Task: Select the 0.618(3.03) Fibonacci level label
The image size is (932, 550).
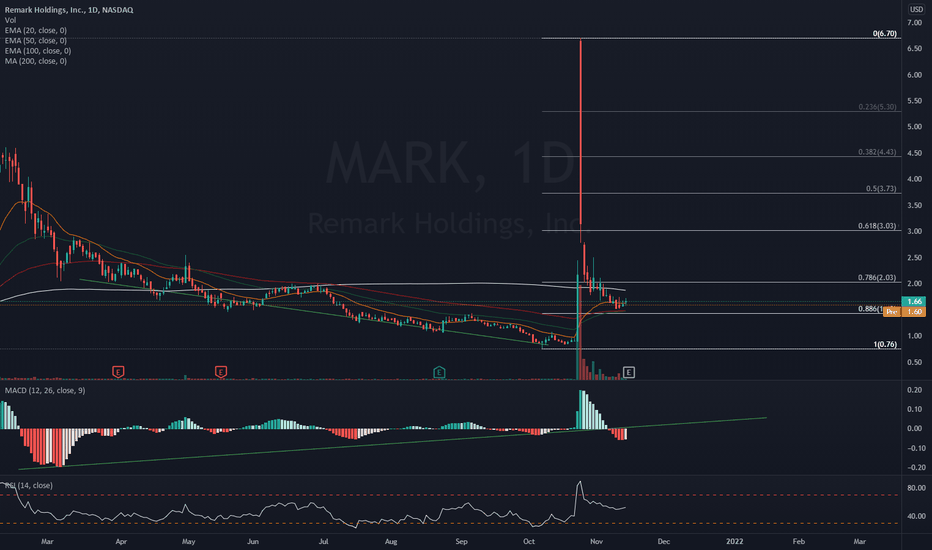Action: [x=877, y=226]
